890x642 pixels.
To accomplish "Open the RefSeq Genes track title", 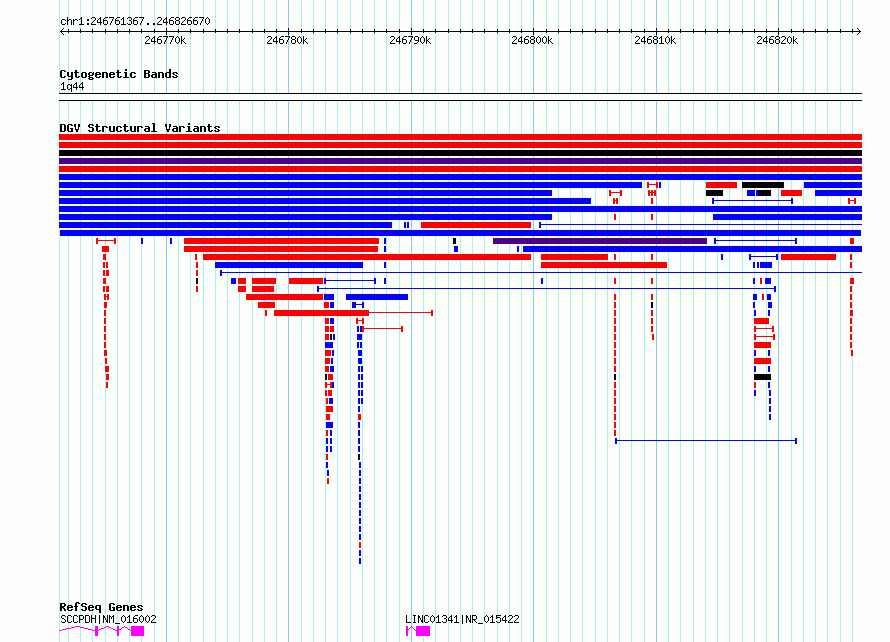I will (x=101, y=607).
